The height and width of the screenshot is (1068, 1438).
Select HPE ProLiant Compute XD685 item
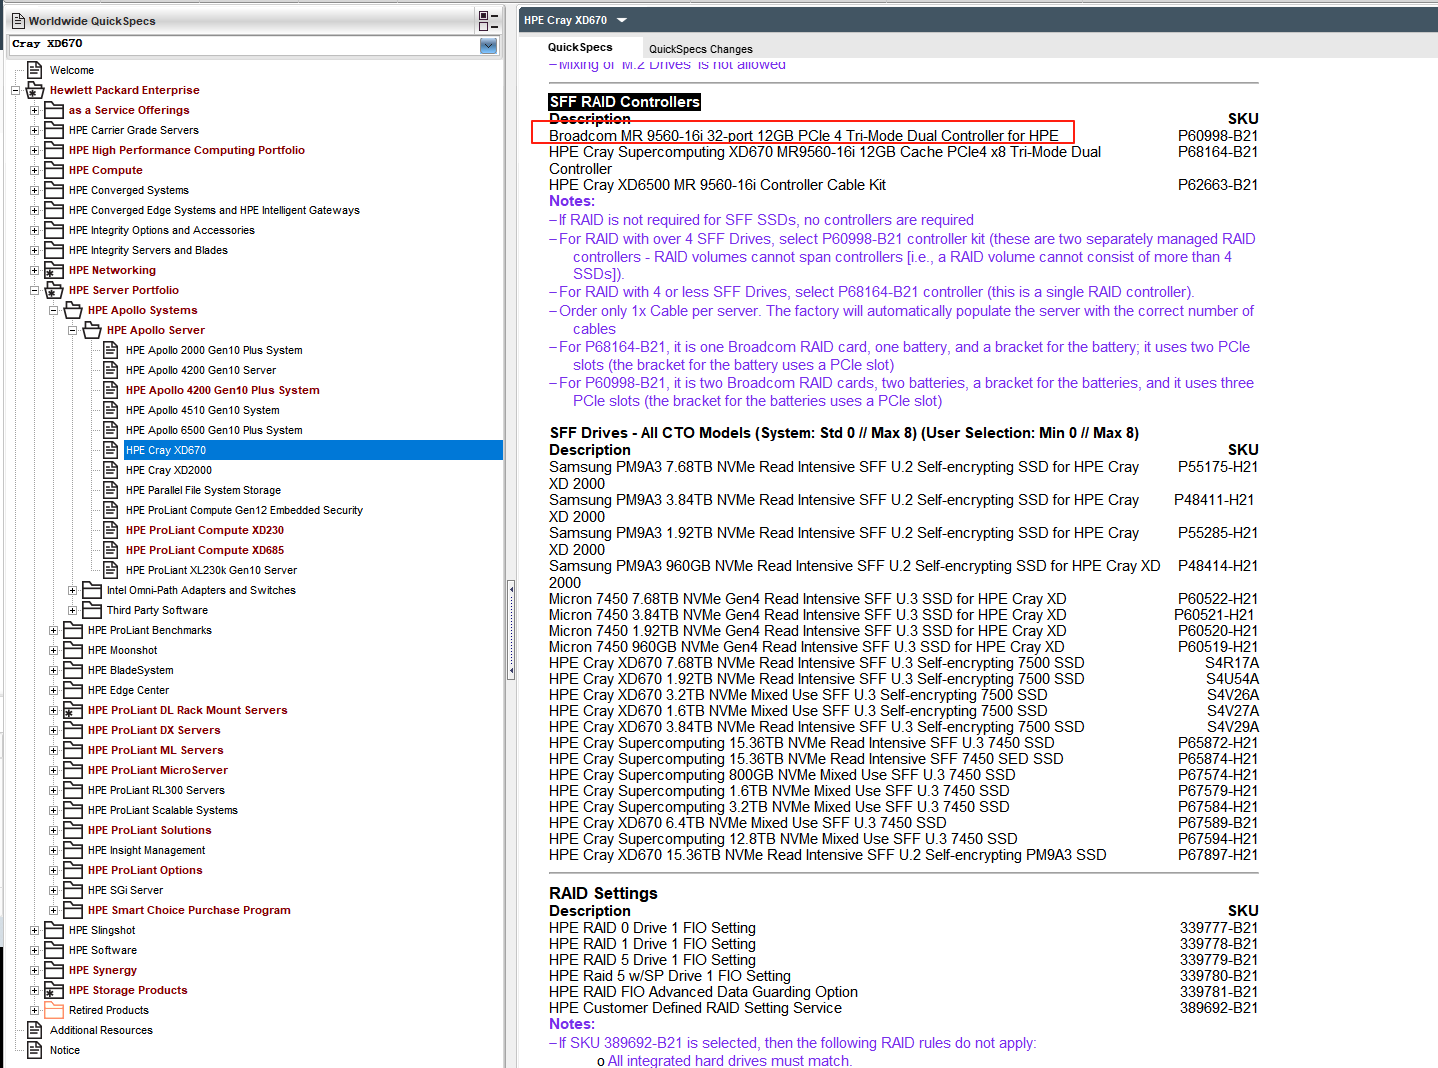pyautogui.click(x=205, y=550)
